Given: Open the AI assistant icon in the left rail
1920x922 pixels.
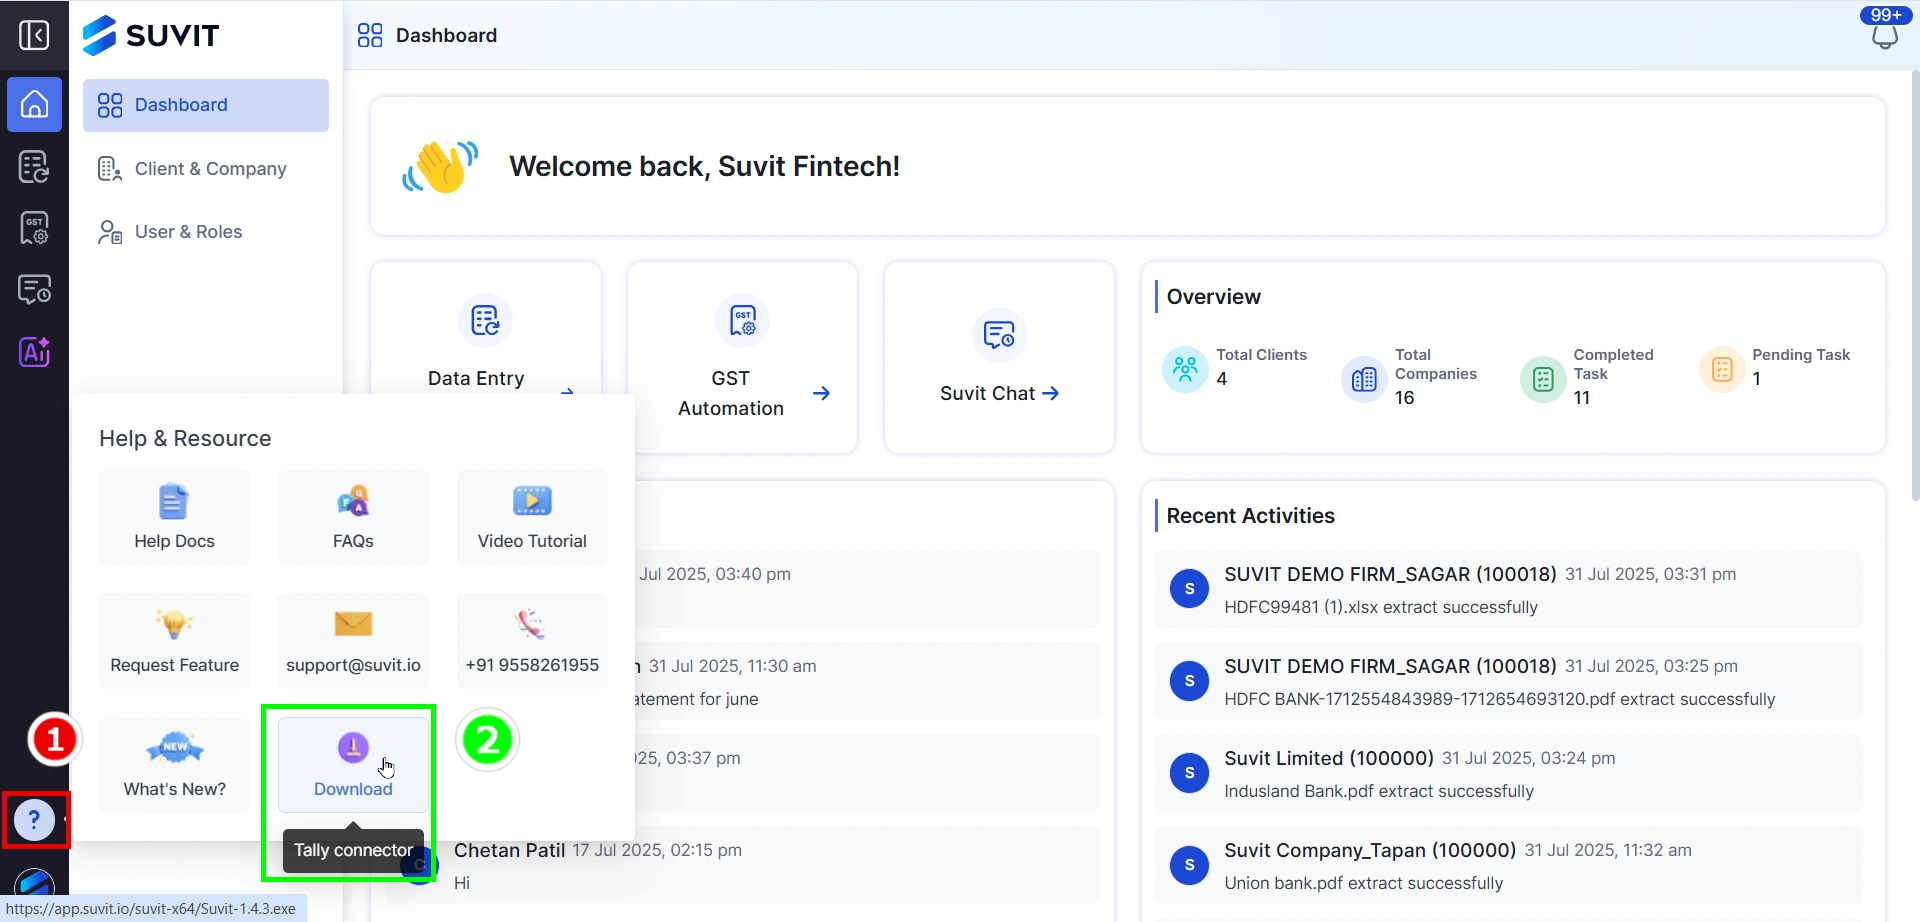Looking at the screenshot, I should pyautogui.click(x=34, y=352).
